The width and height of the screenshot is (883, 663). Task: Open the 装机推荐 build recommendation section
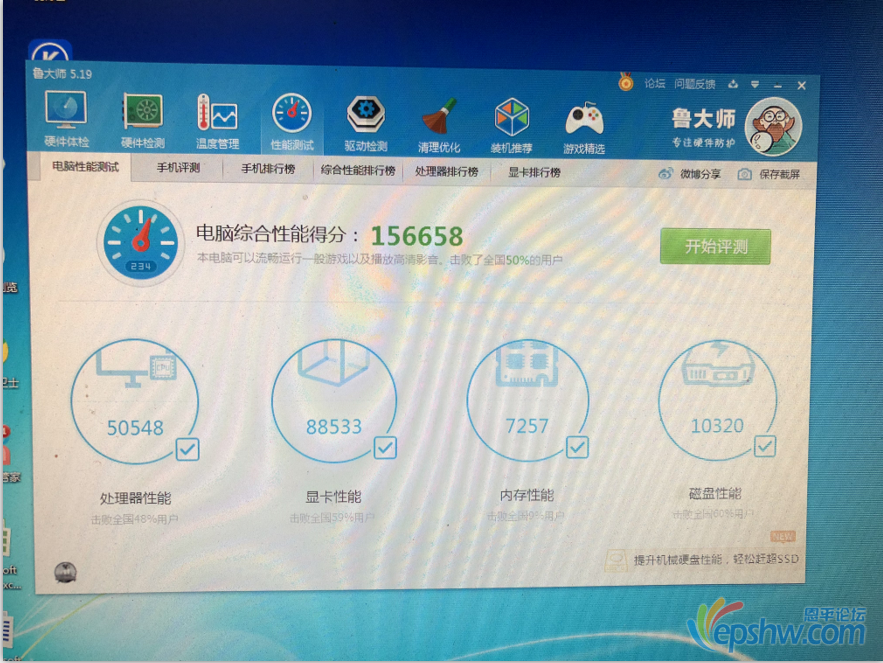pos(511,126)
